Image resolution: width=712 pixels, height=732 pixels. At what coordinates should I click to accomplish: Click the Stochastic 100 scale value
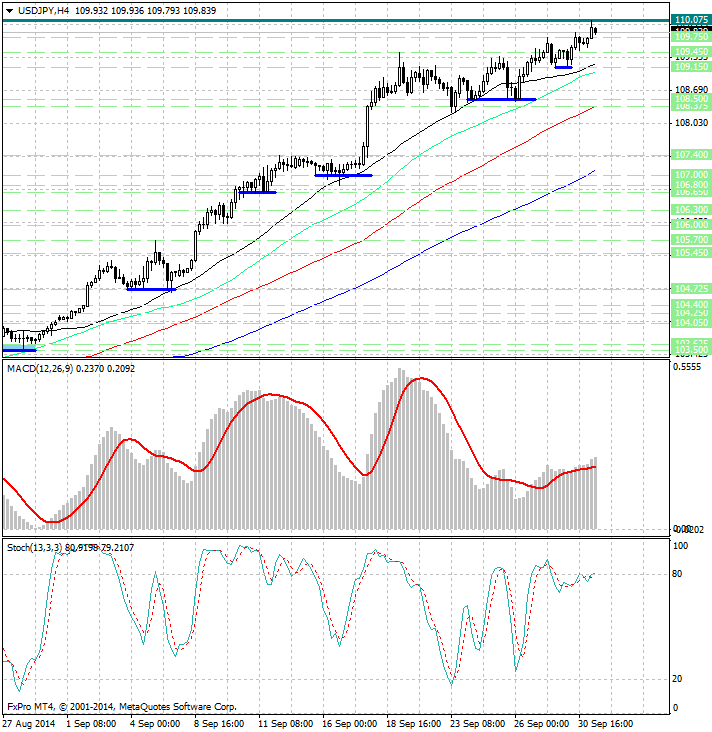click(680, 545)
